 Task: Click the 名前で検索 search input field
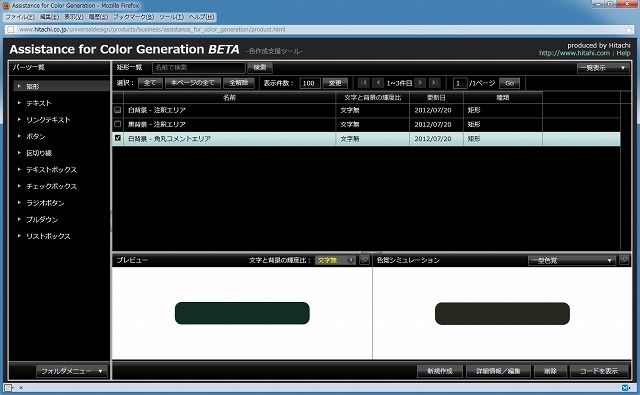tap(199, 68)
